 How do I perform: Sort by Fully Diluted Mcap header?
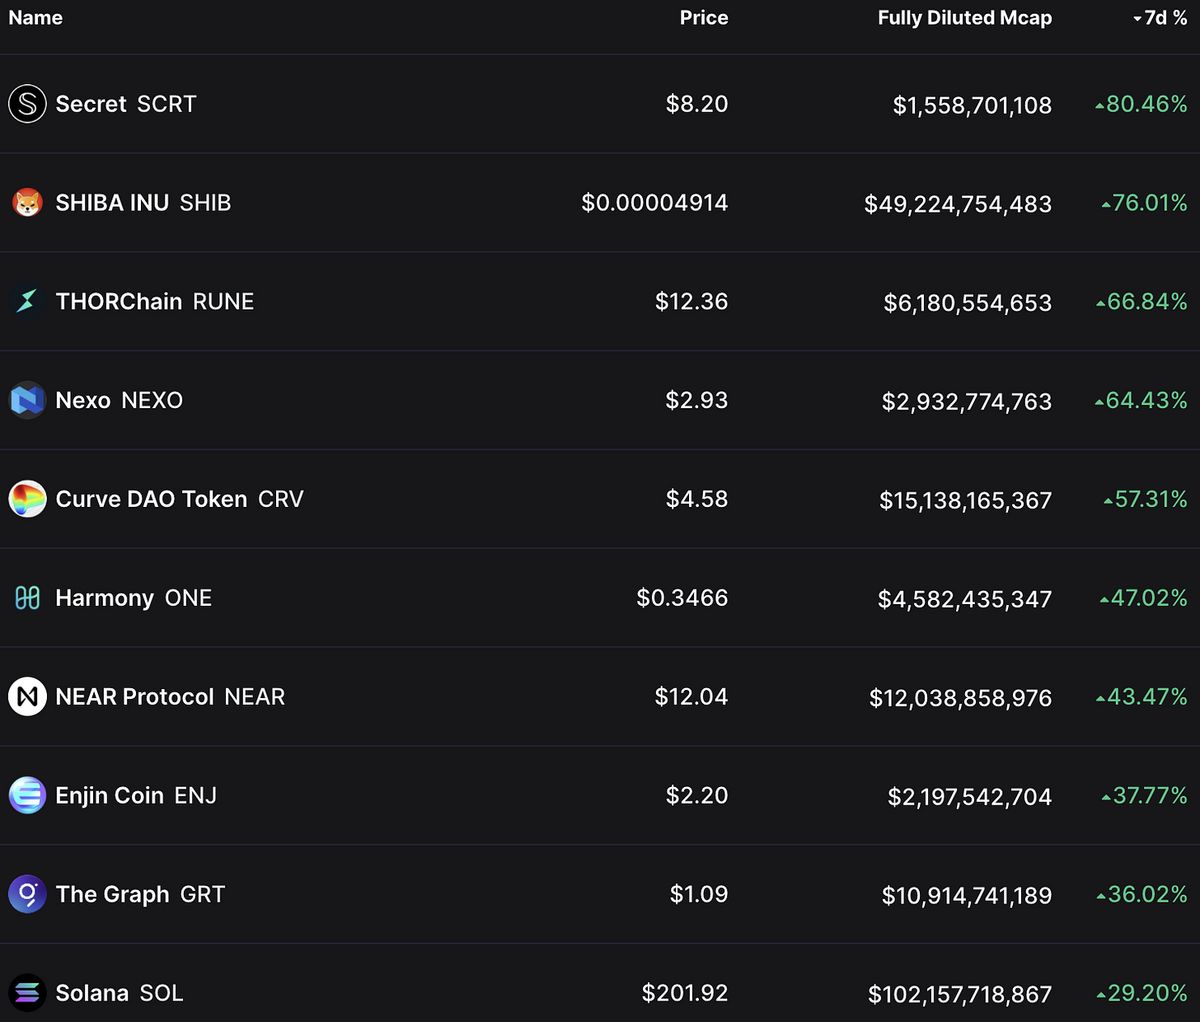pyautogui.click(x=964, y=18)
